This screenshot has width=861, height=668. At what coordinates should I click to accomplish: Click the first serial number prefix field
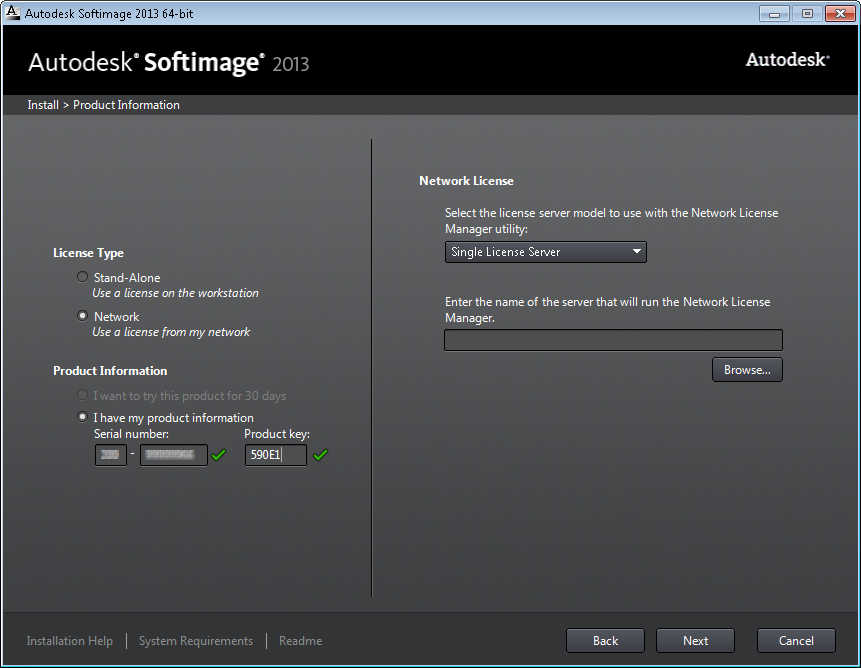pos(110,455)
